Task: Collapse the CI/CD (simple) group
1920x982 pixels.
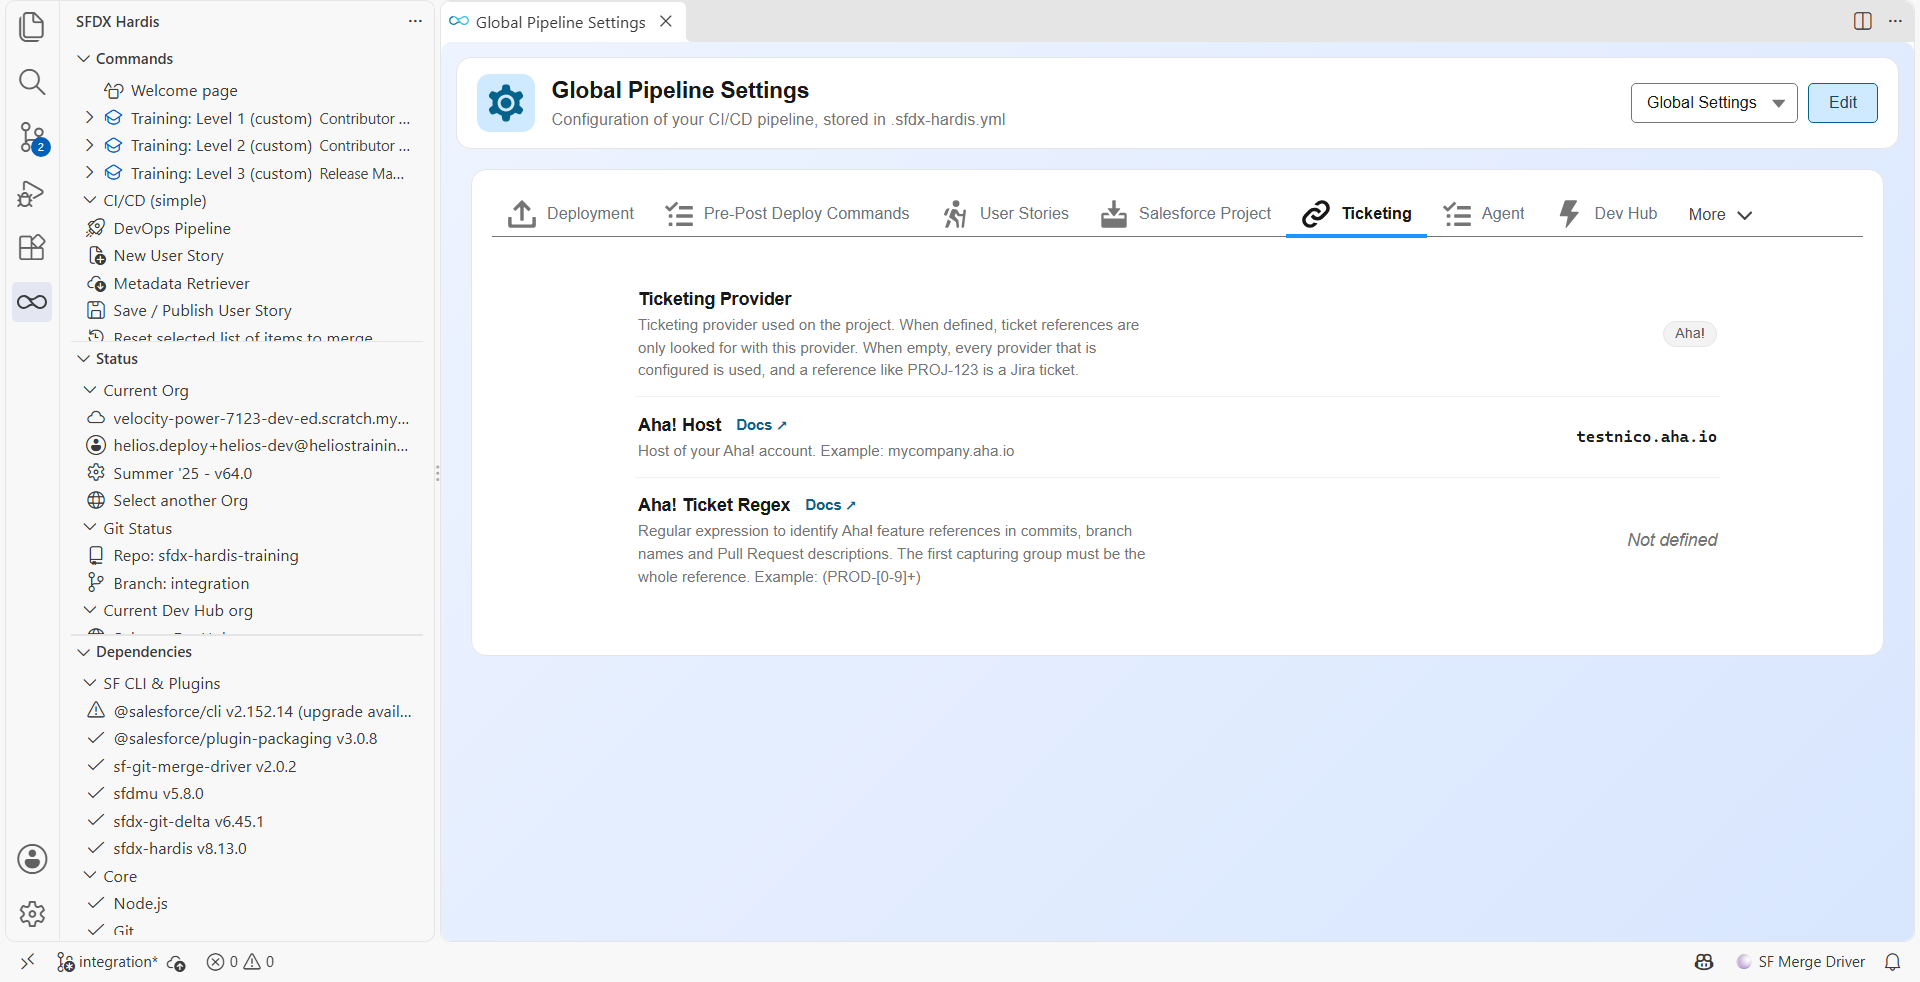Action: (90, 201)
